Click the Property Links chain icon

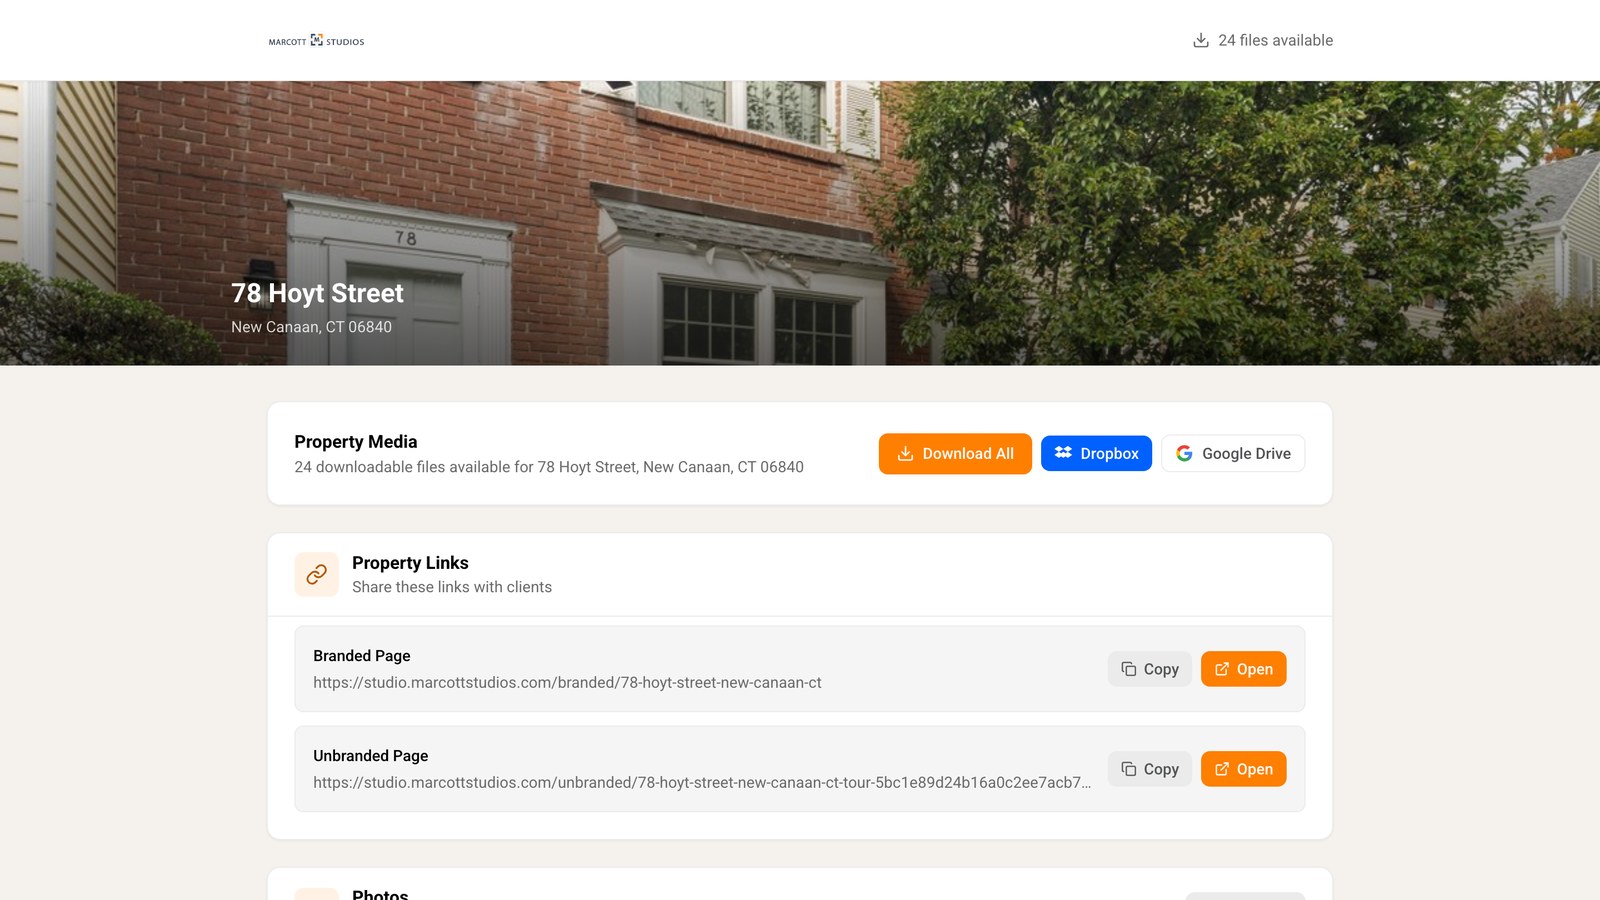coord(317,575)
